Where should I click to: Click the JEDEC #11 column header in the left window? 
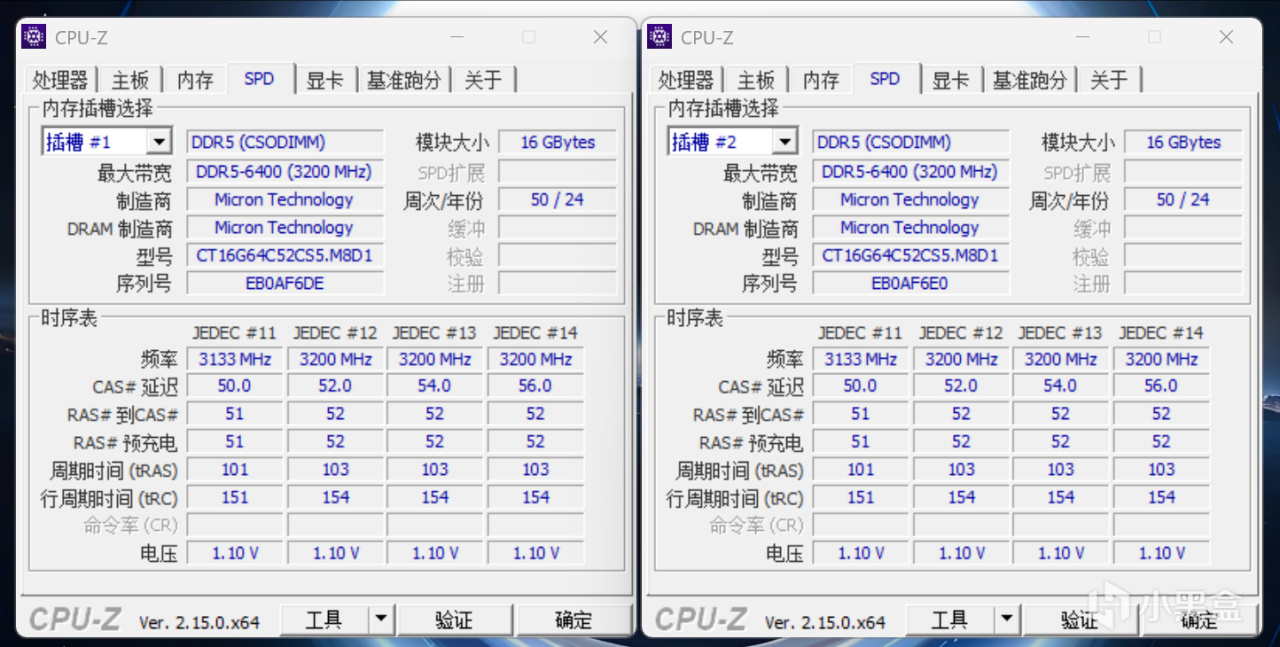pos(235,332)
